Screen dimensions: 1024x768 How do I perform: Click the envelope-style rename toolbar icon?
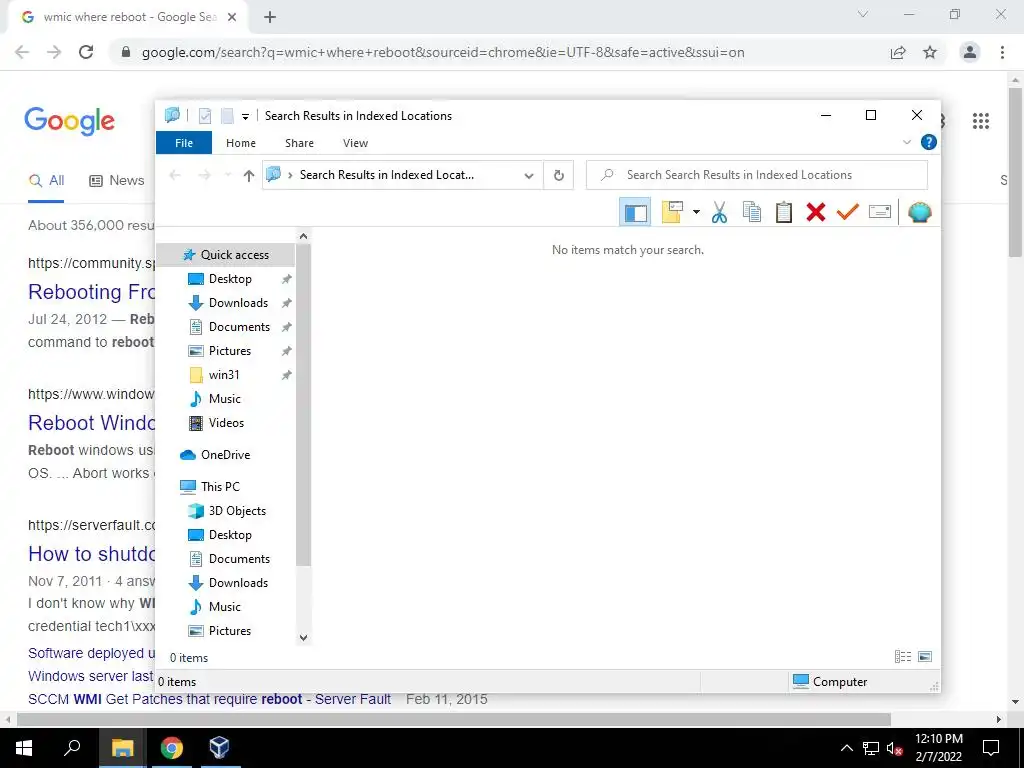pyautogui.click(x=880, y=212)
